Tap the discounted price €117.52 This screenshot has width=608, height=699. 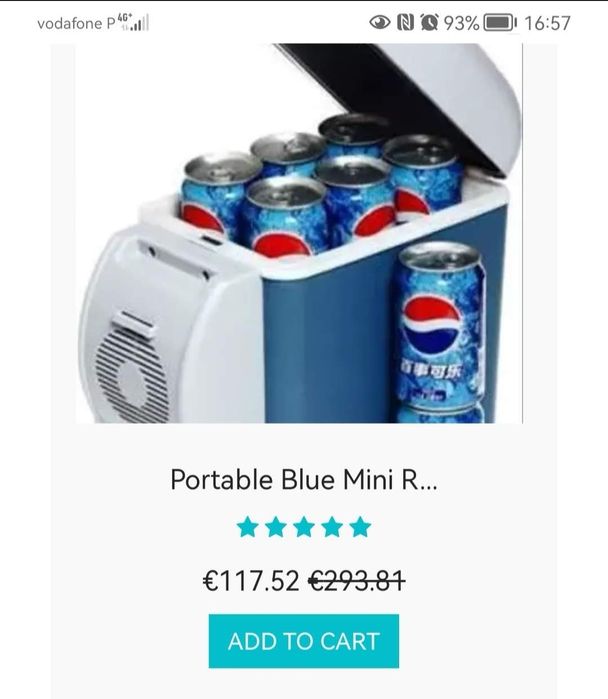(x=251, y=581)
